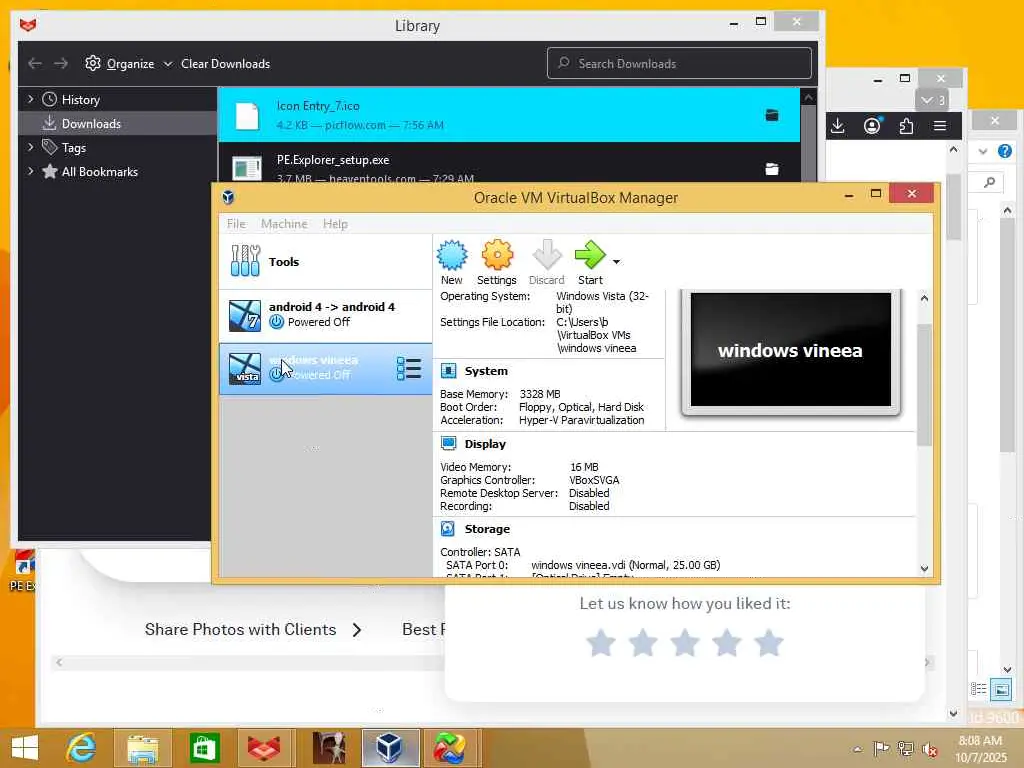The height and width of the screenshot is (768, 1024).
Task: Open the Machine menu in VirtualBox
Action: coord(284,224)
